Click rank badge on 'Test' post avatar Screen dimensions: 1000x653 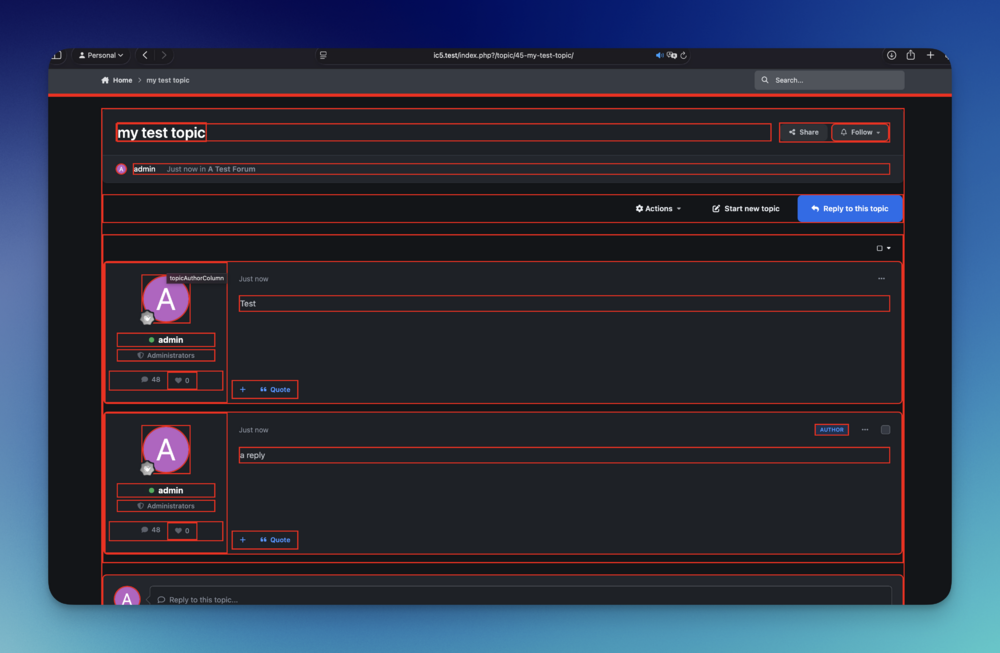(147, 318)
